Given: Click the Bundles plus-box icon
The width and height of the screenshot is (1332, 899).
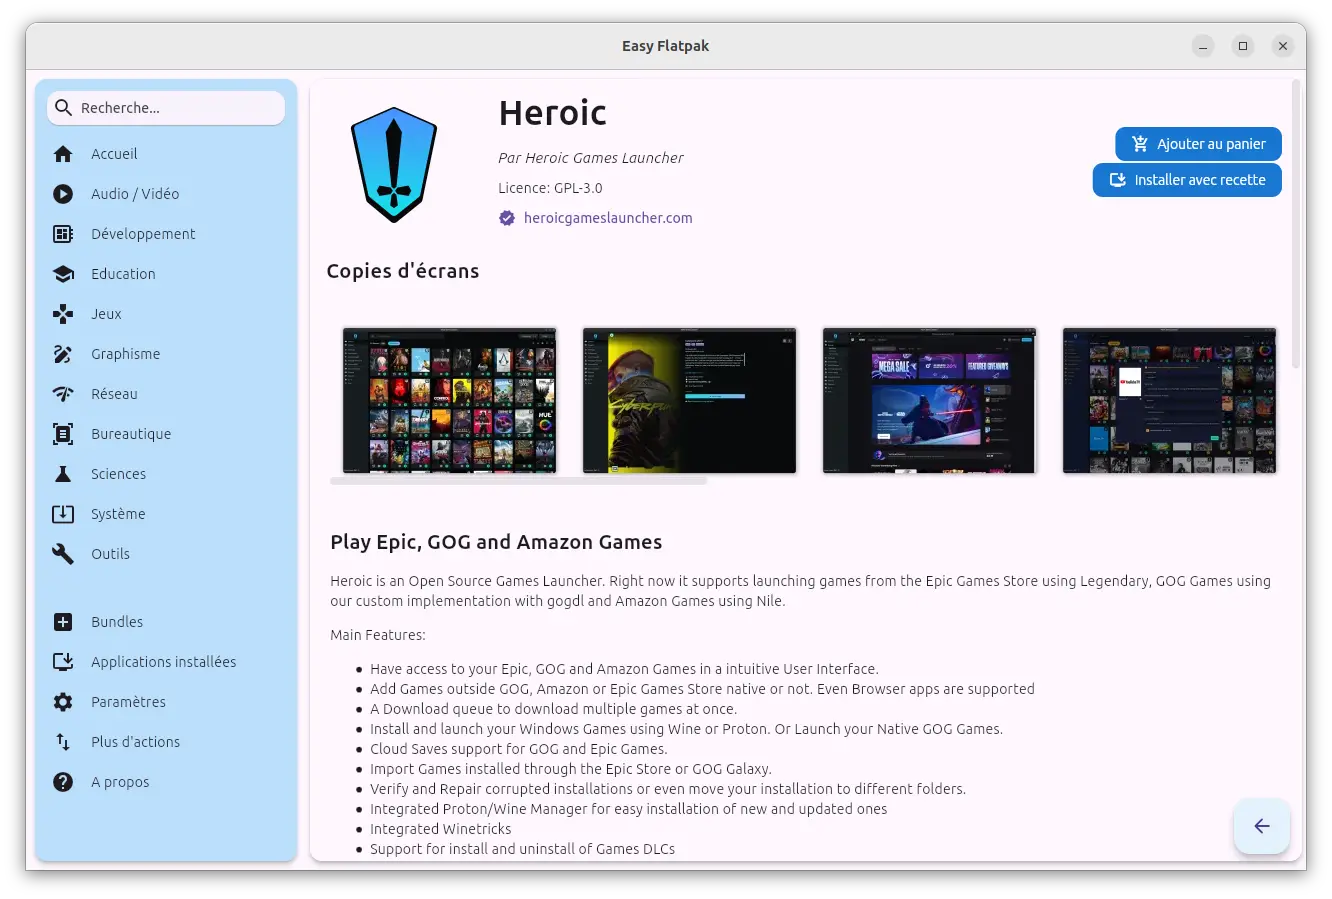Looking at the screenshot, I should pos(63,622).
